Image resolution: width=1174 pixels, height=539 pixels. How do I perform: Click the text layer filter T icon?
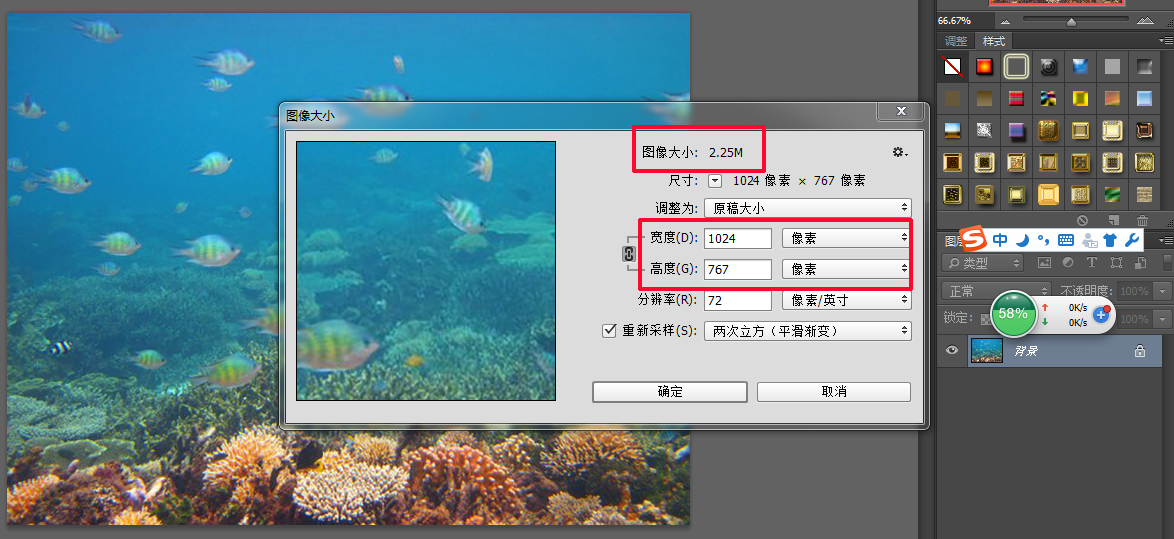click(x=1091, y=263)
